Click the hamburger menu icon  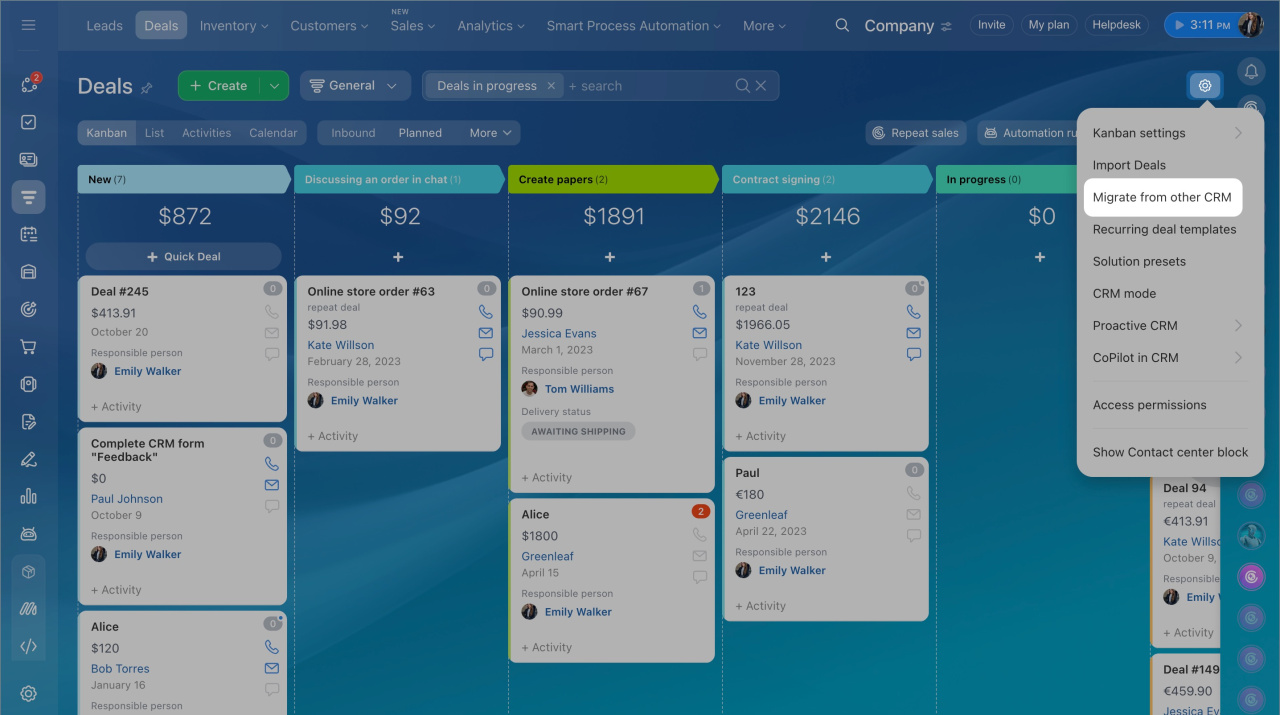28,25
